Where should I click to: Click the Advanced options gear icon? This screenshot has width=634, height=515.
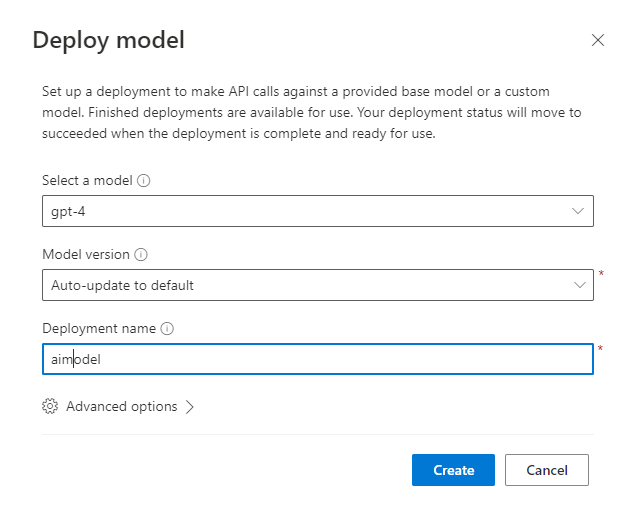(50, 407)
